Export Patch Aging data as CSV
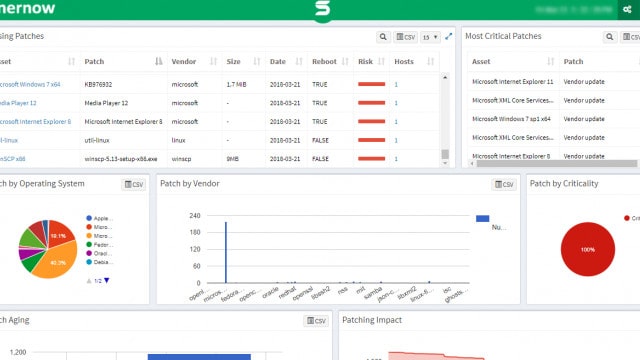 point(316,321)
